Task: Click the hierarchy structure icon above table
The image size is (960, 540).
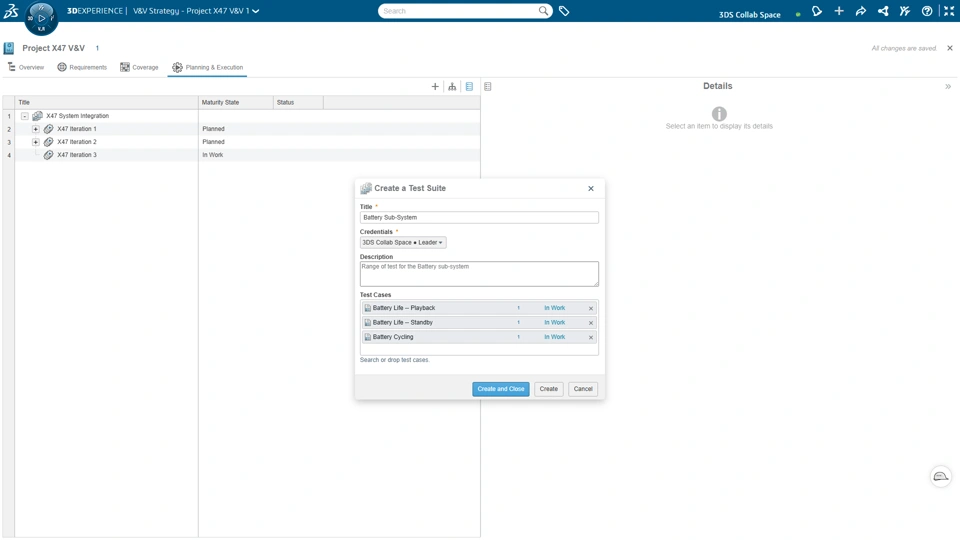Action: click(452, 86)
